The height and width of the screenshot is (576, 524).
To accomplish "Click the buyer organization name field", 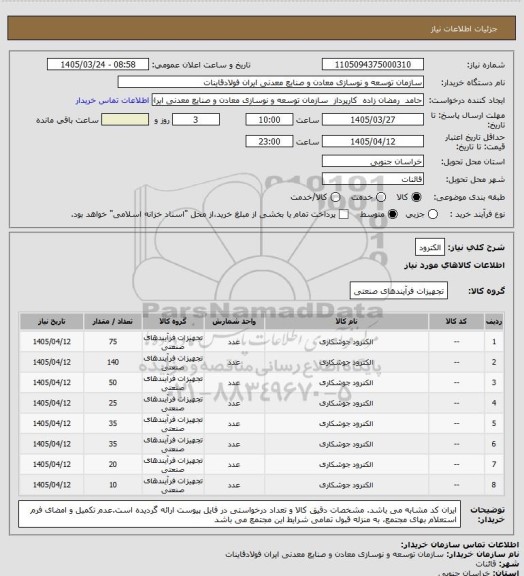I will click(270, 82).
